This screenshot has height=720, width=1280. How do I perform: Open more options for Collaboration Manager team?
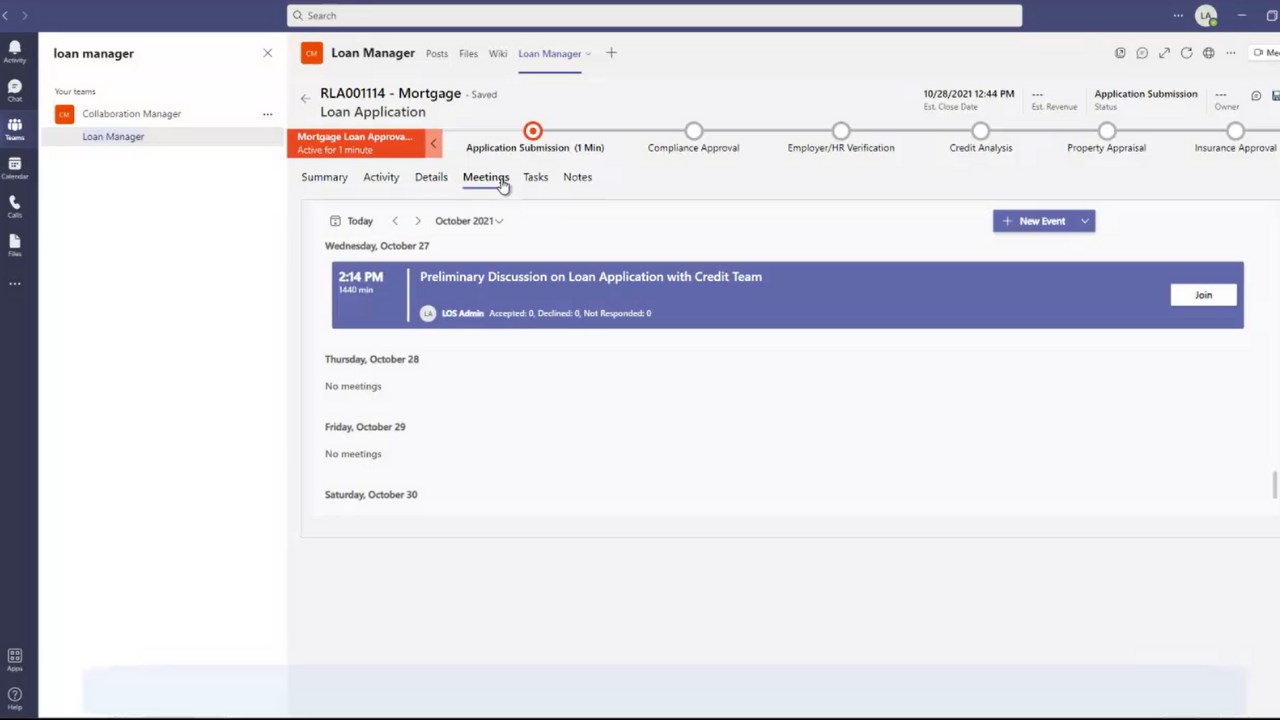[x=267, y=114]
